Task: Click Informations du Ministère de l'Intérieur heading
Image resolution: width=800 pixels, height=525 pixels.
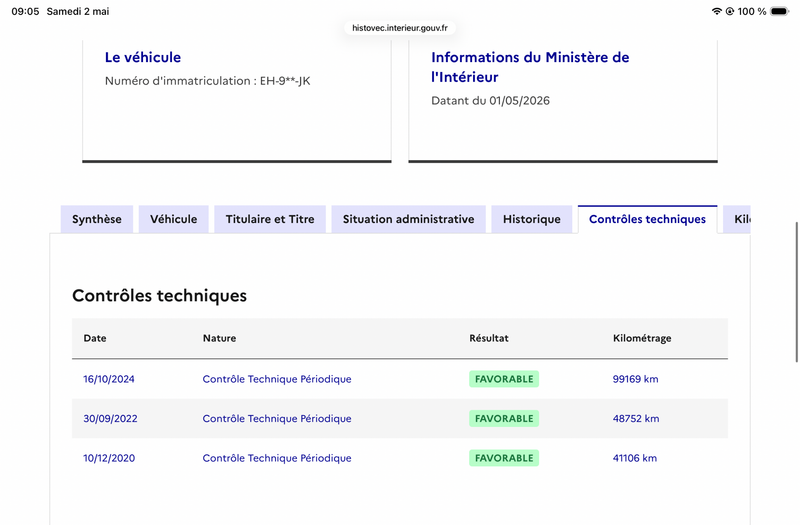Action: click(x=530, y=67)
